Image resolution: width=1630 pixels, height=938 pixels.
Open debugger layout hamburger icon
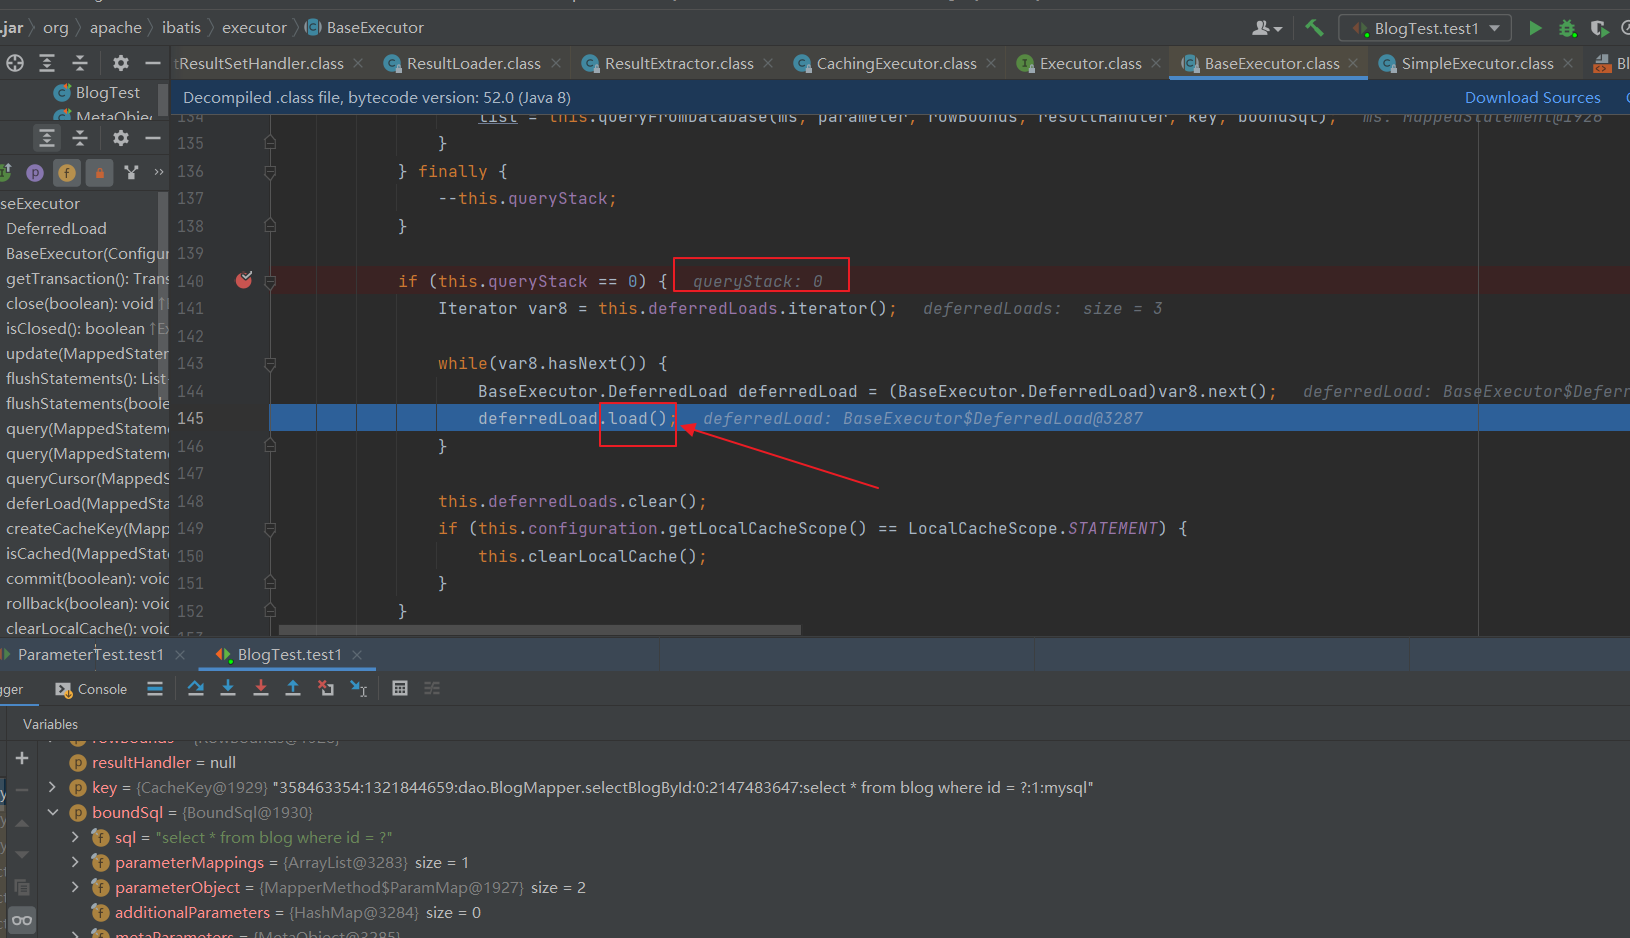coord(155,688)
